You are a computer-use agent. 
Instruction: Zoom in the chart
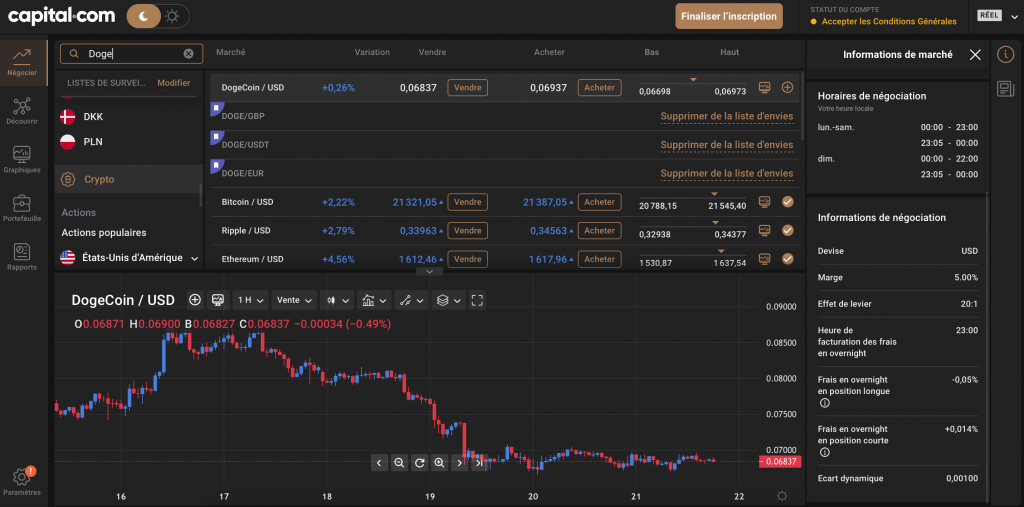pyautogui.click(x=440, y=463)
